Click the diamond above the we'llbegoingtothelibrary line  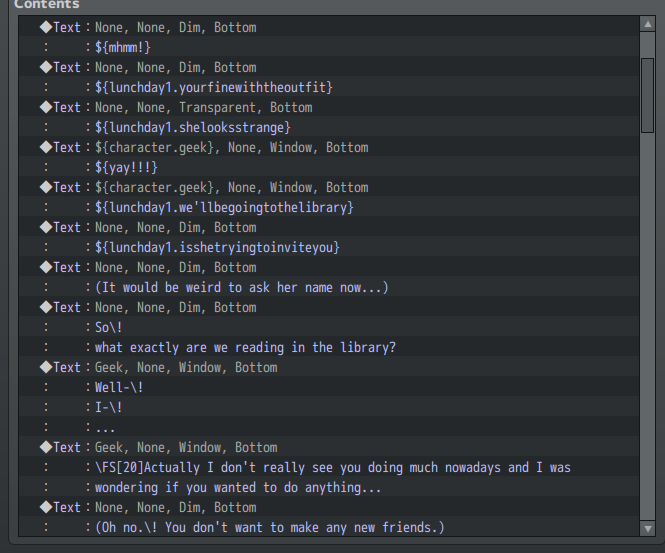(x=45, y=187)
